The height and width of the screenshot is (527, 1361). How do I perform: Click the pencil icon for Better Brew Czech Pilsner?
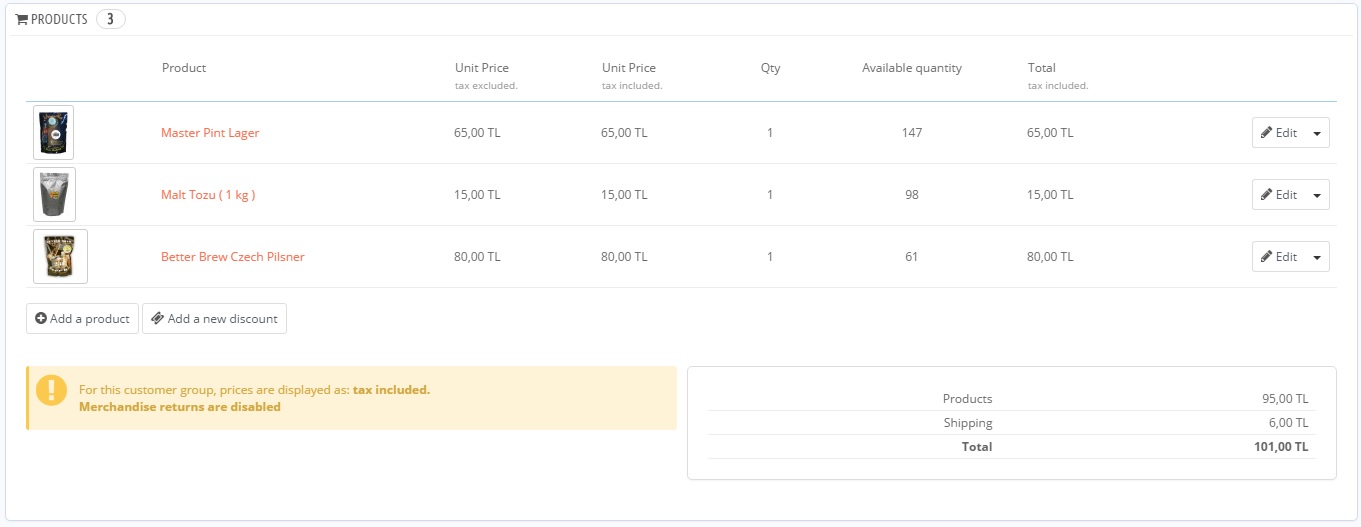[1267, 257]
